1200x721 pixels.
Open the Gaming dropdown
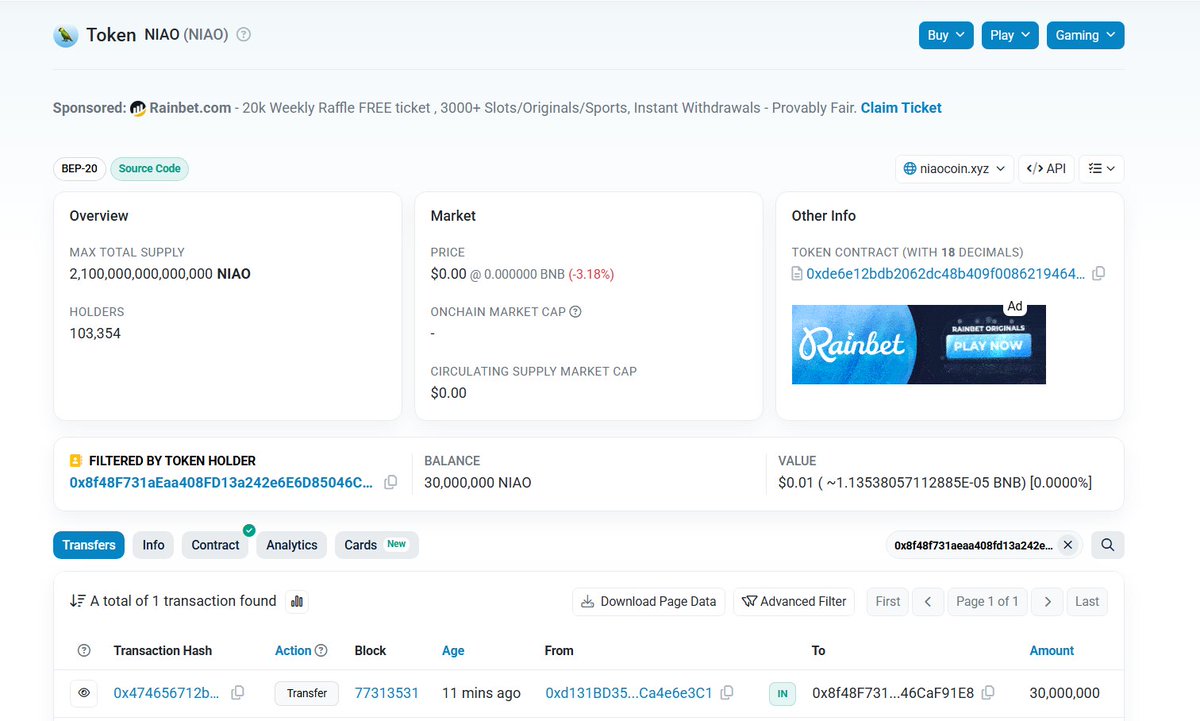point(1085,35)
